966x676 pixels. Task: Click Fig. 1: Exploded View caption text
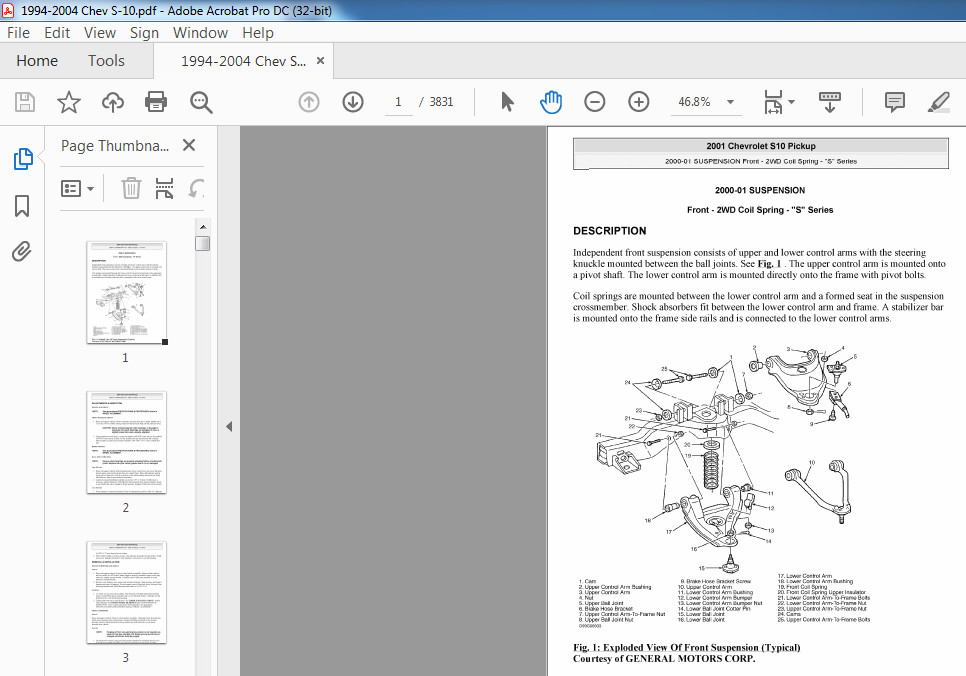click(686, 647)
